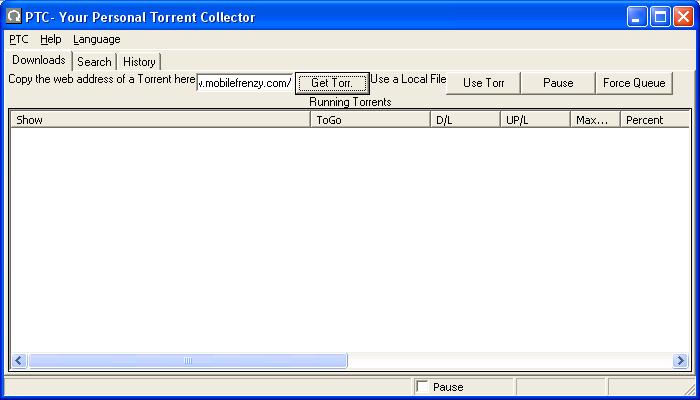This screenshot has width=700, height=400.
Task: Open the Help menu
Action: click(50, 39)
